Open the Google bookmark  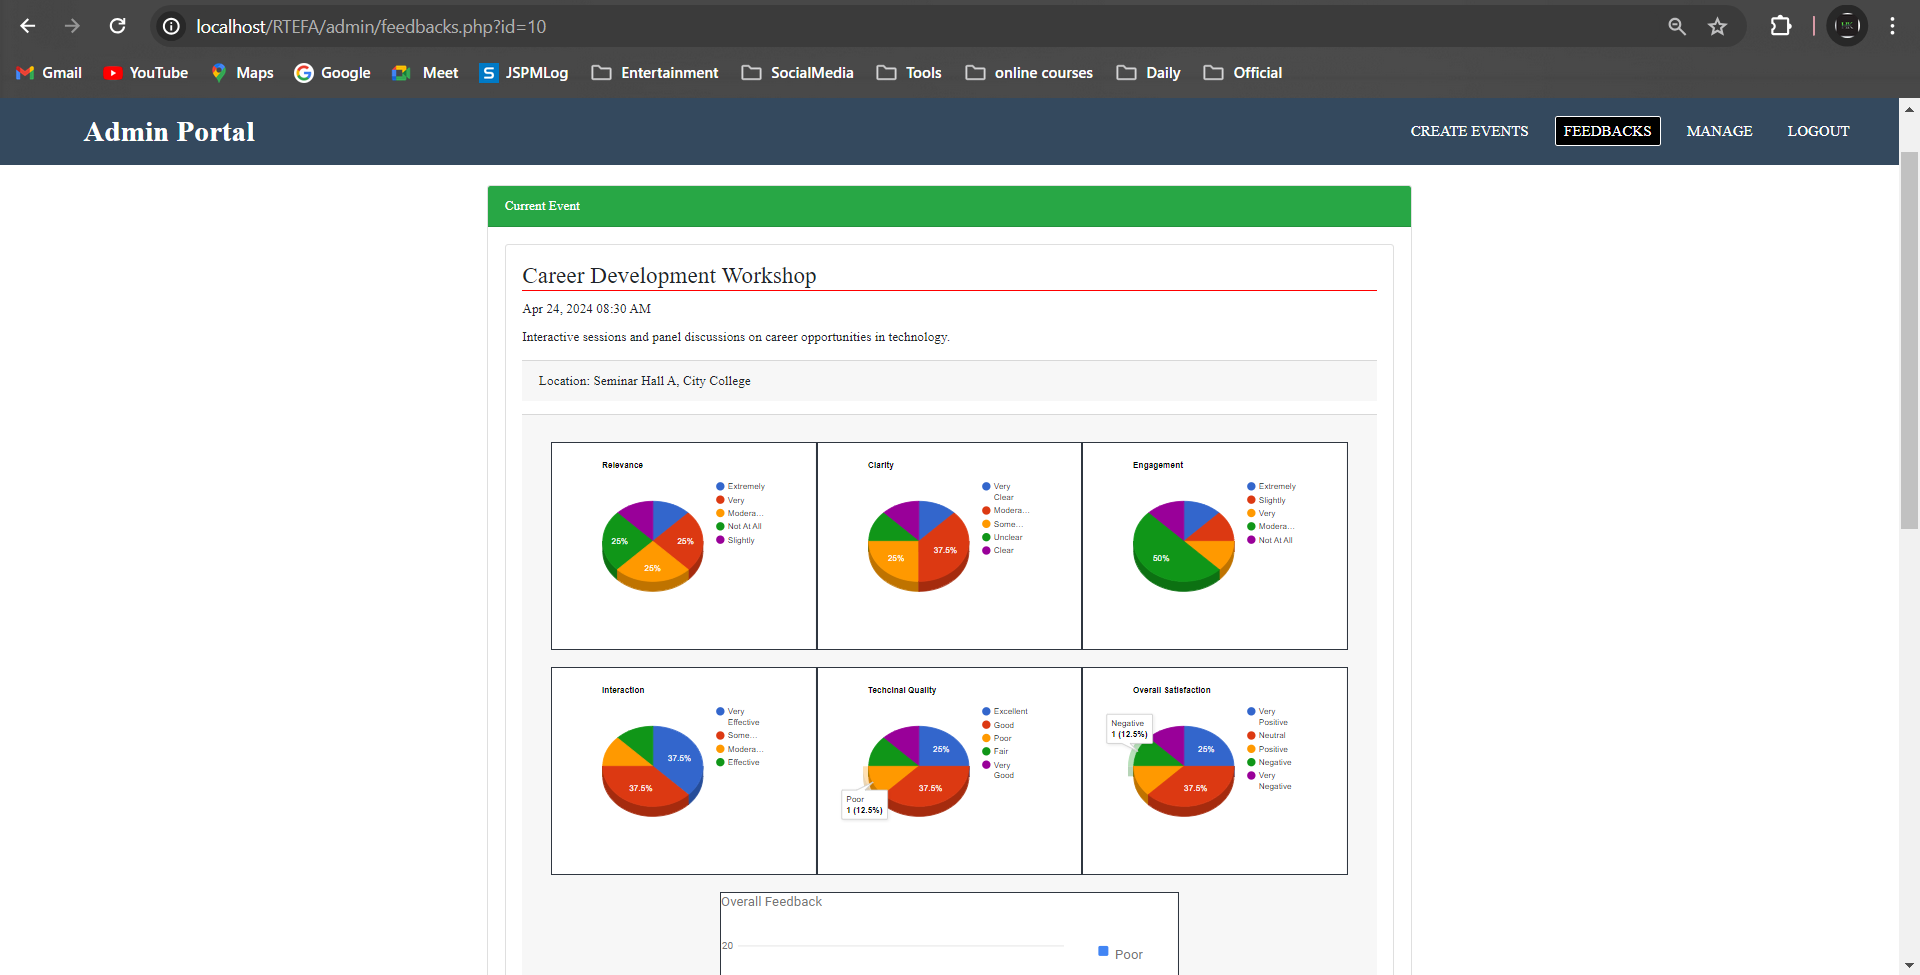(332, 73)
